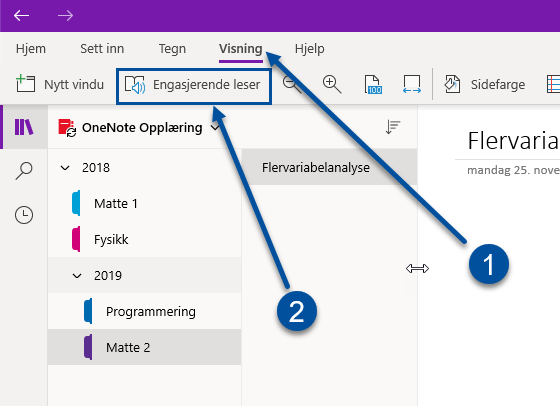Screen dimensions: 560x406
Task: Open the notebooks navigation icon
Action: pos(24,127)
